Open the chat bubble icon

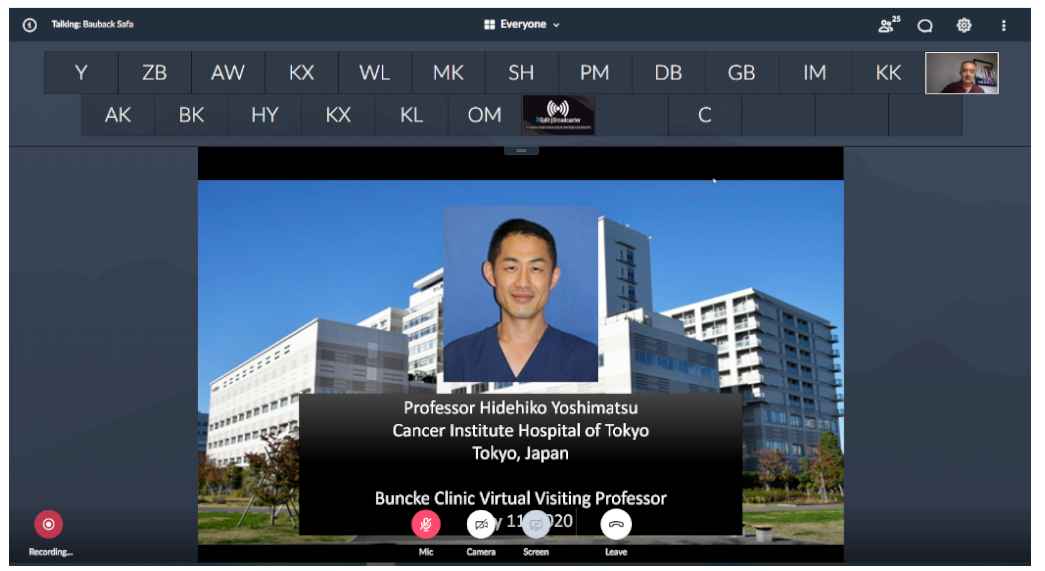click(x=924, y=26)
